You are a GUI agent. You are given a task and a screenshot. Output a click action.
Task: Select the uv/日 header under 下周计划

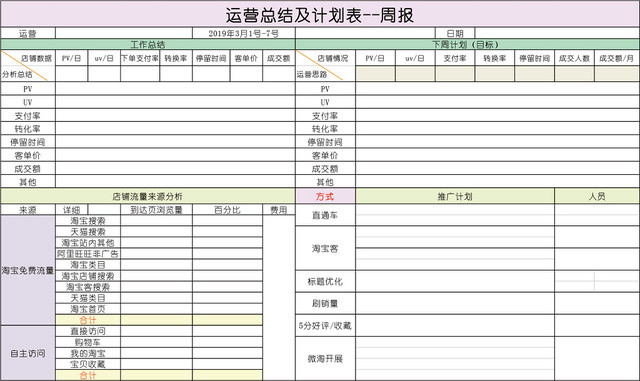pos(415,58)
